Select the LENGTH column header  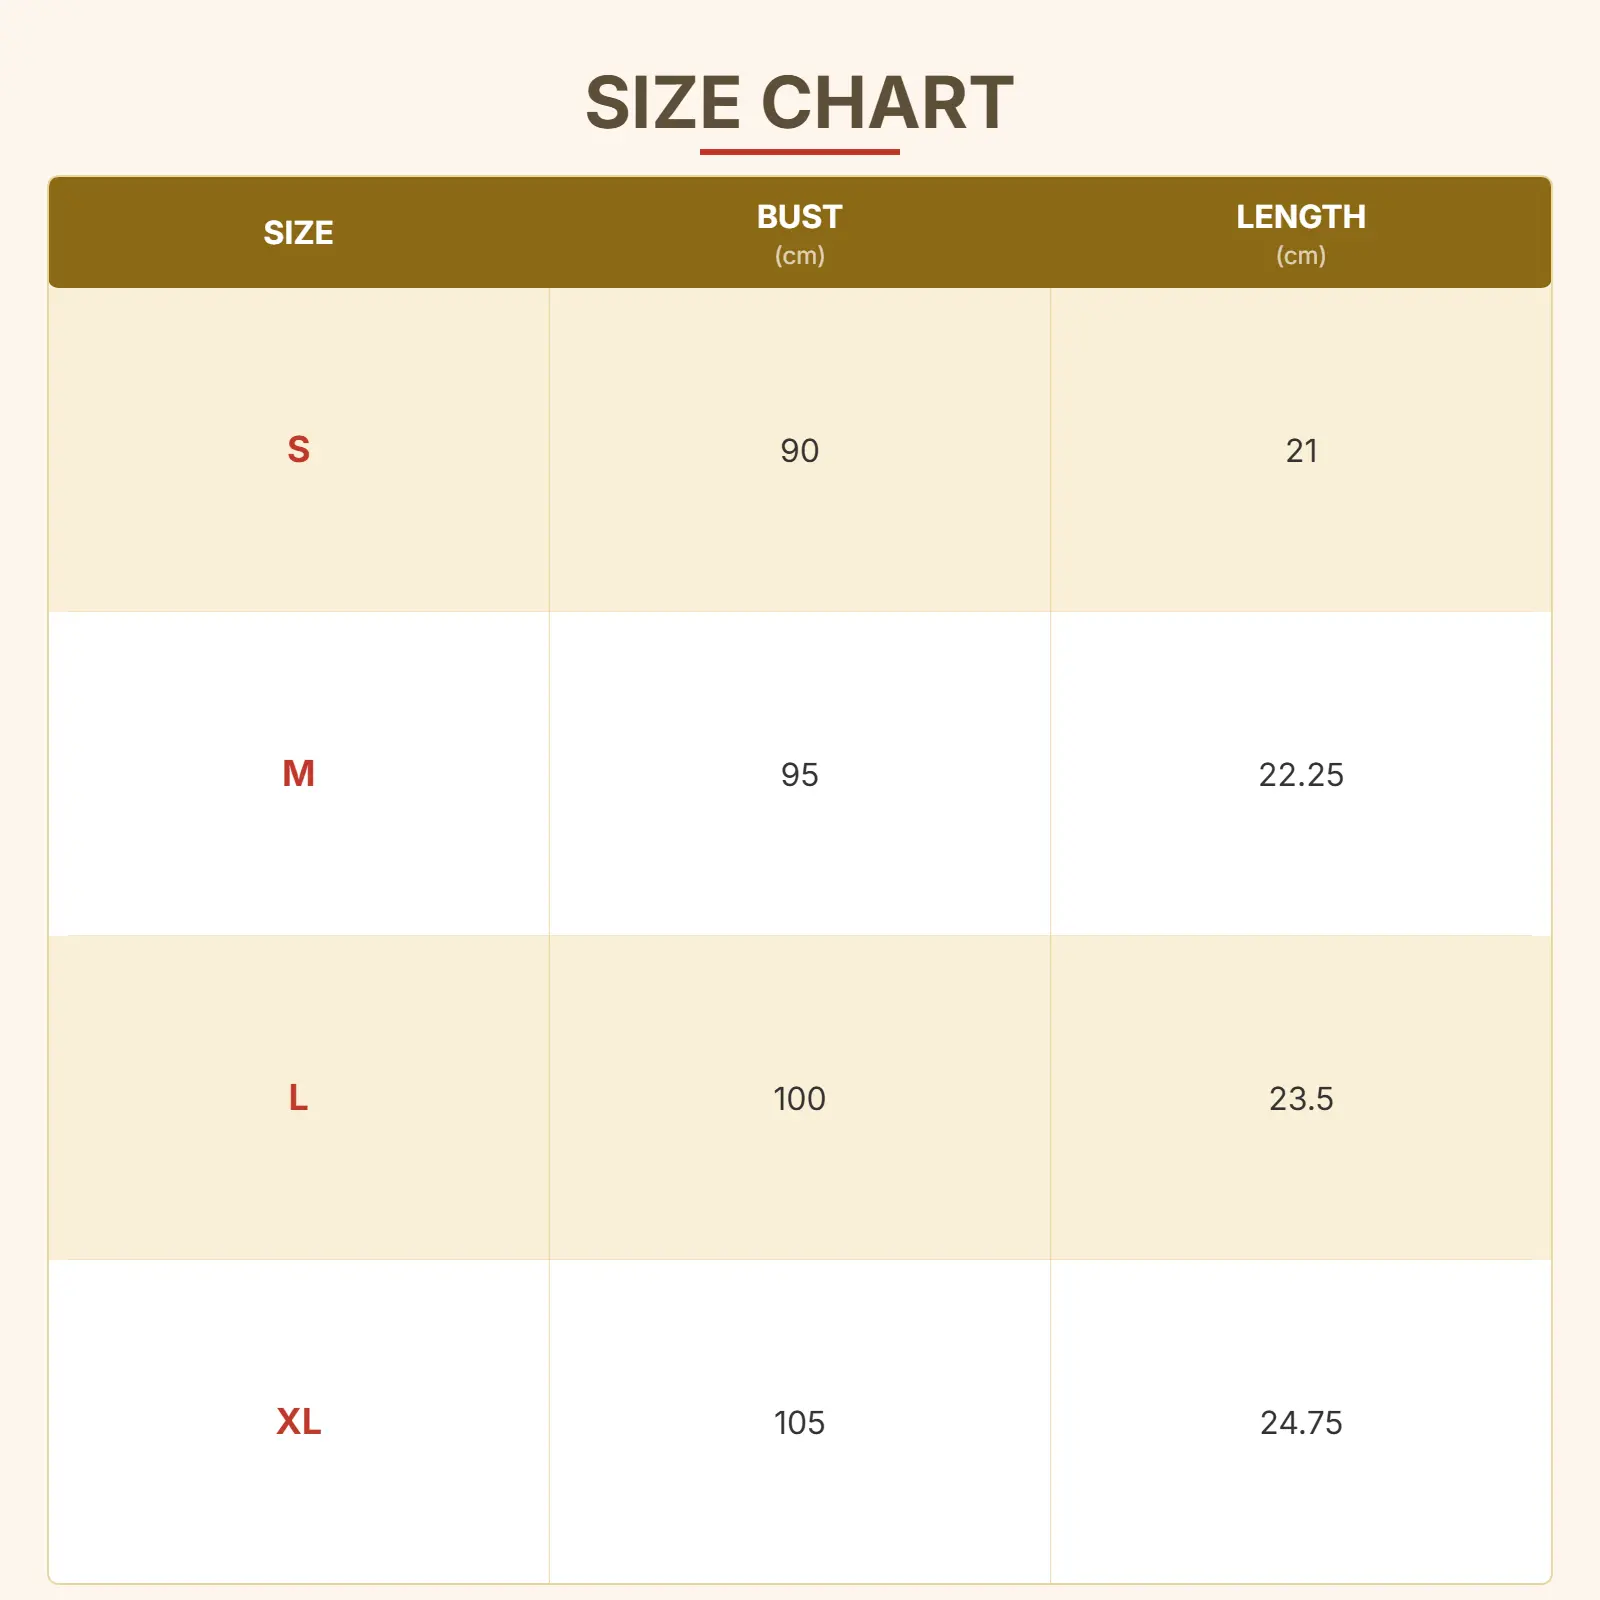coord(1300,217)
